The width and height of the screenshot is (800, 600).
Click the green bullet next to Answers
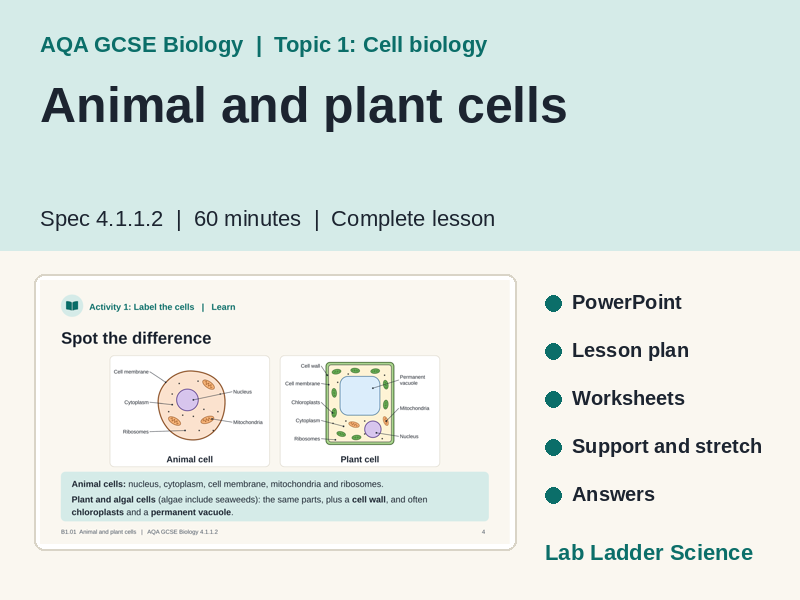553,495
